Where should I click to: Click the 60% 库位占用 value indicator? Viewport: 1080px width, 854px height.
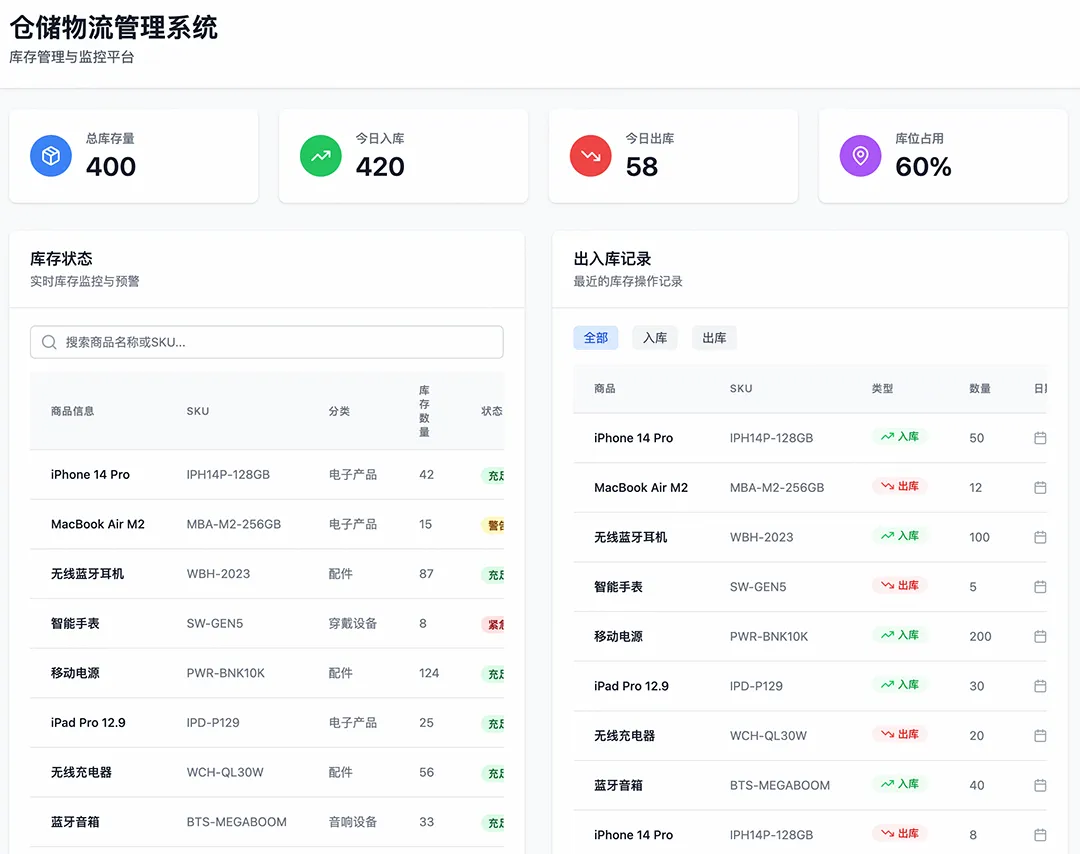(x=922, y=169)
